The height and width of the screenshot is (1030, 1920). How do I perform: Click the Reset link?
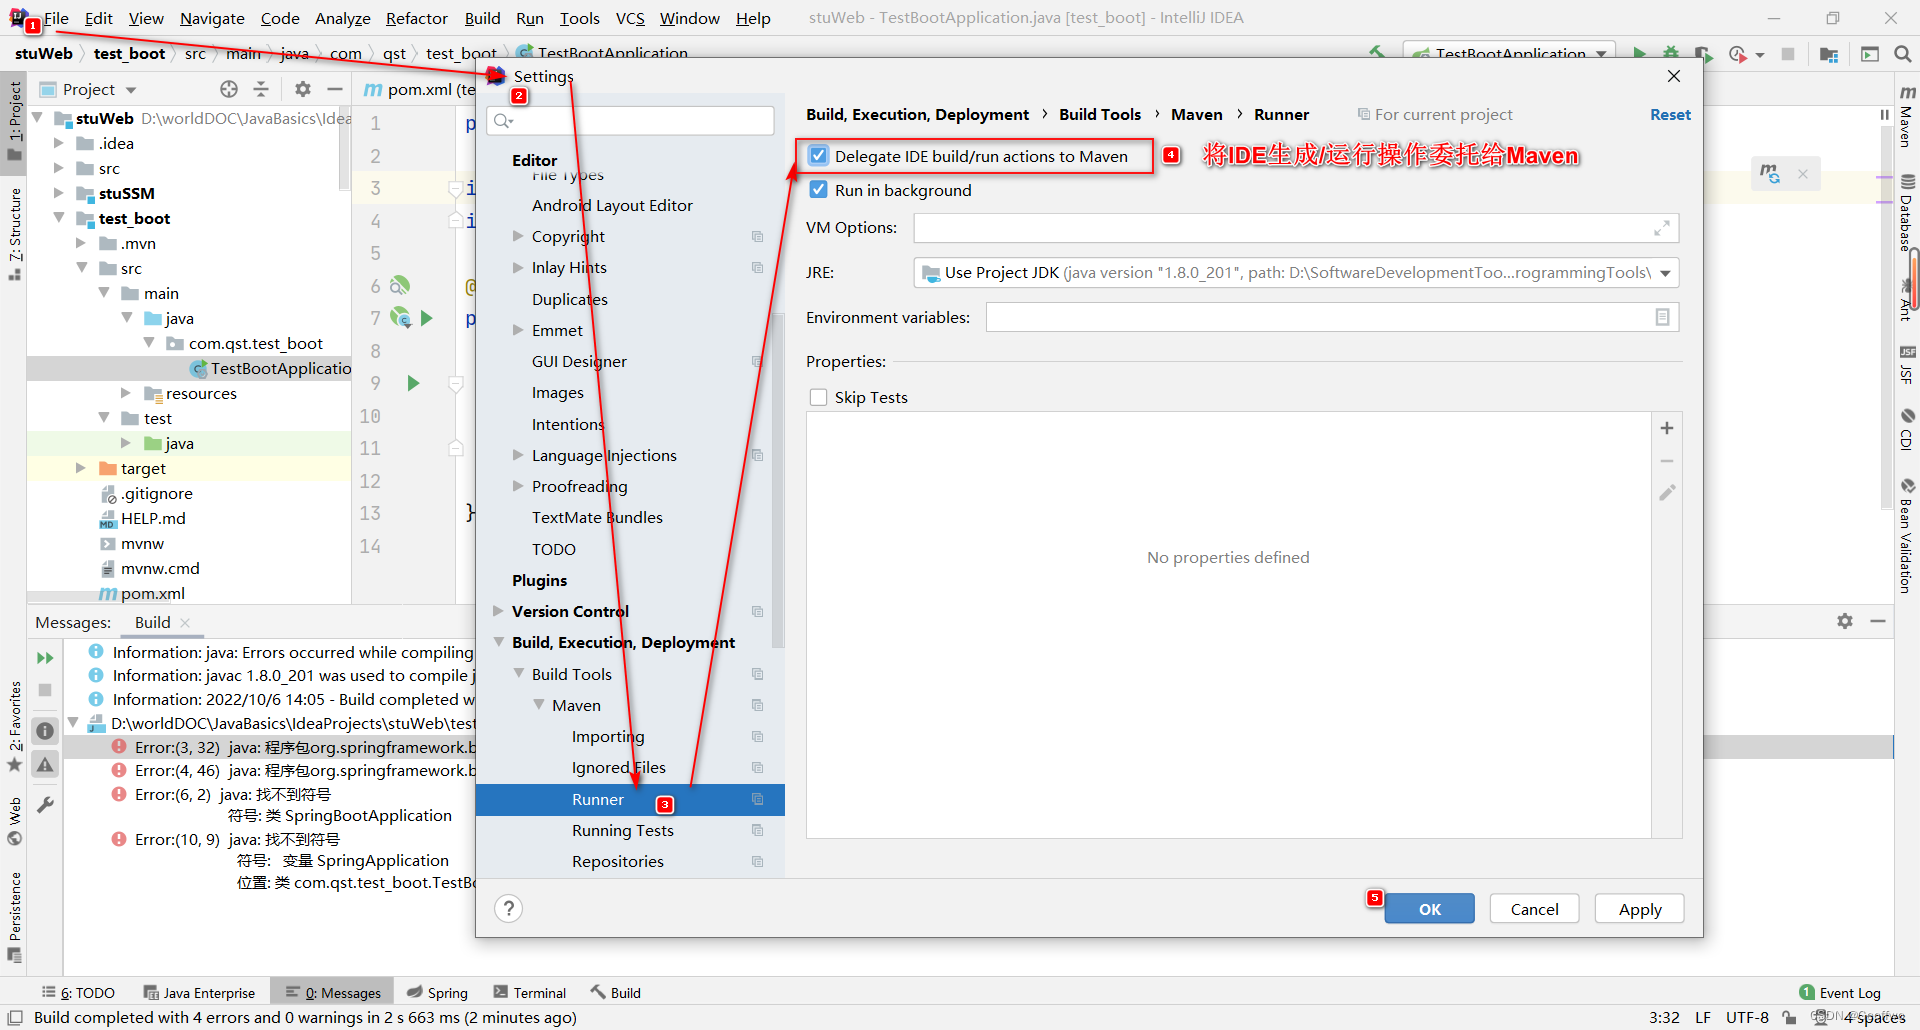(x=1670, y=114)
